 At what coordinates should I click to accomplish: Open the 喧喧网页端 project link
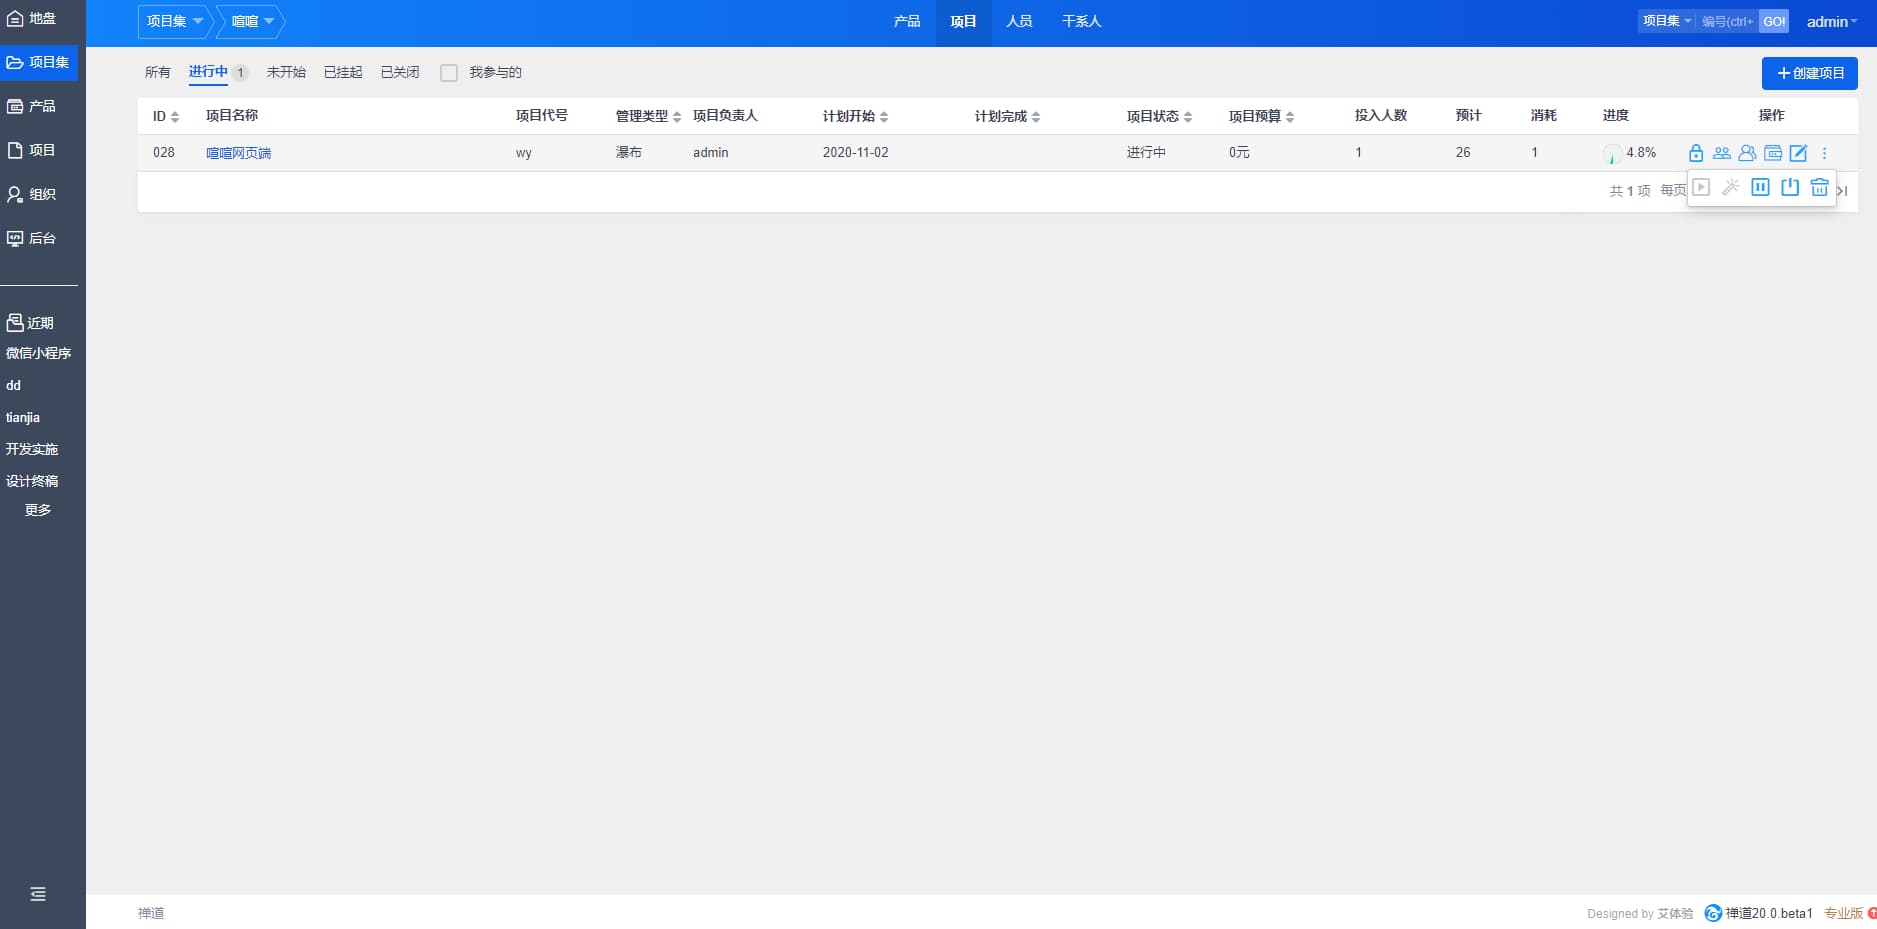point(238,153)
